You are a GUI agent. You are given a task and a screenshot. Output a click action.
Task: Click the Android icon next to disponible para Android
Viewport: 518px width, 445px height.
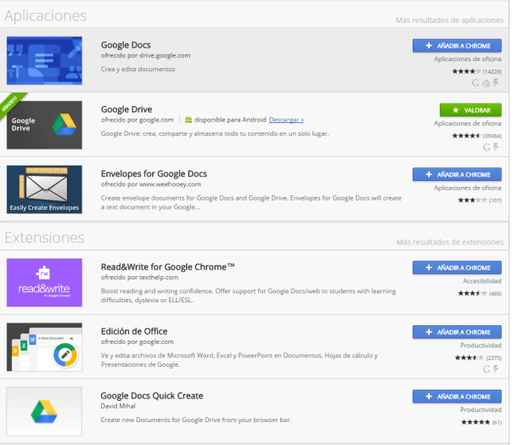click(x=188, y=120)
